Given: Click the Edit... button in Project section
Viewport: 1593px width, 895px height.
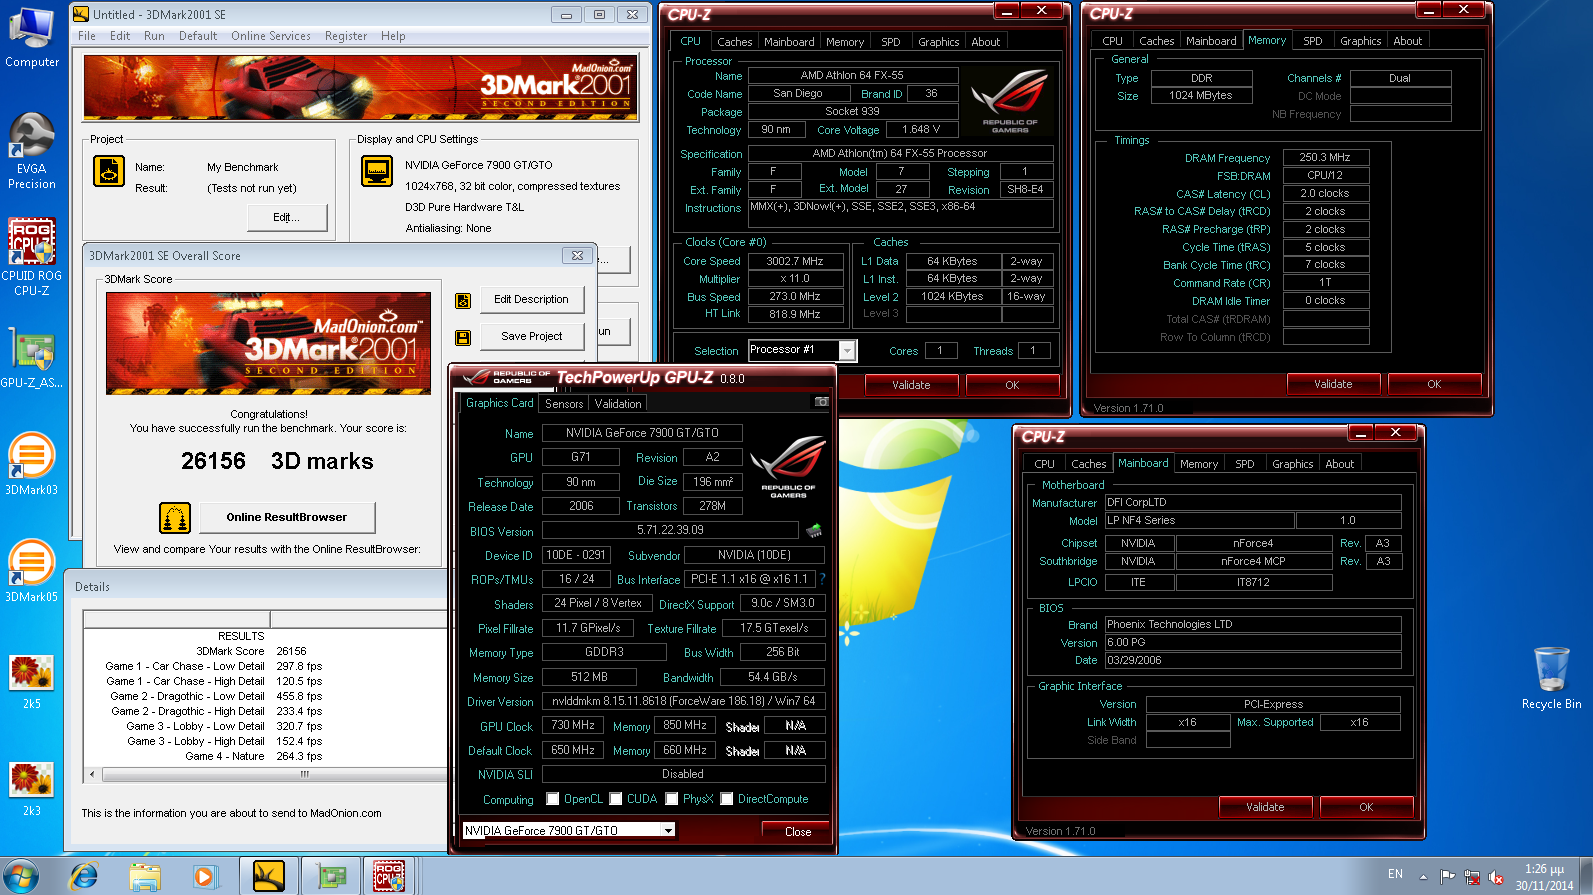Looking at the screenshot, I should click(286, 217).
